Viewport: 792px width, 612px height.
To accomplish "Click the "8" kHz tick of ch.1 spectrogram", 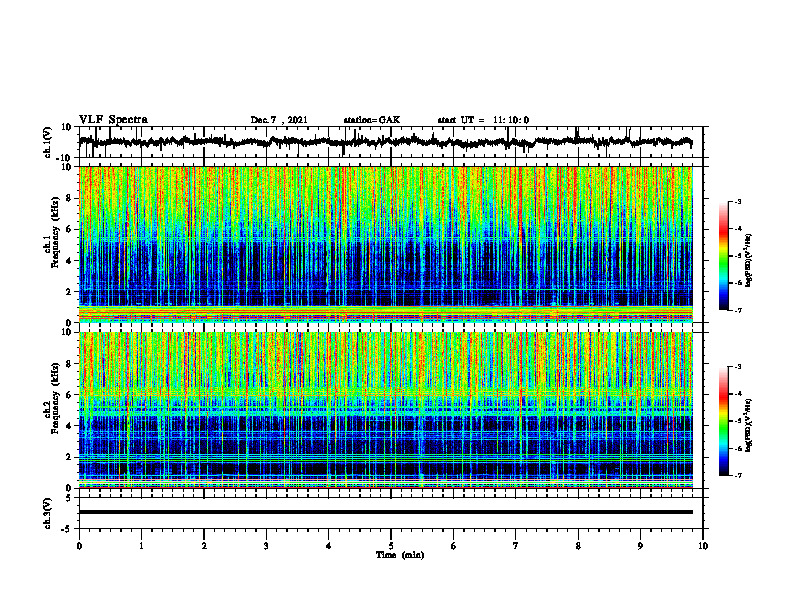I will point(69,198).
